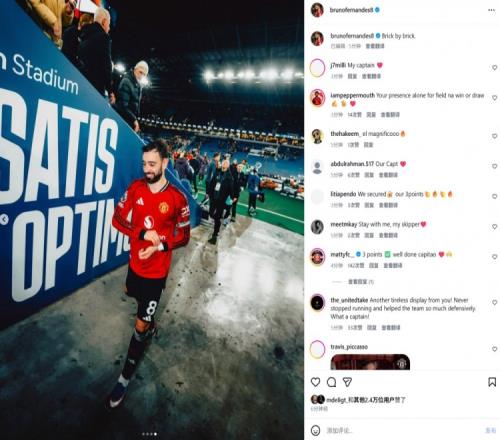Viewport: 500px width, 440px height.
Task: Reply to thehakeem_ comment
Action: (368, 145)
